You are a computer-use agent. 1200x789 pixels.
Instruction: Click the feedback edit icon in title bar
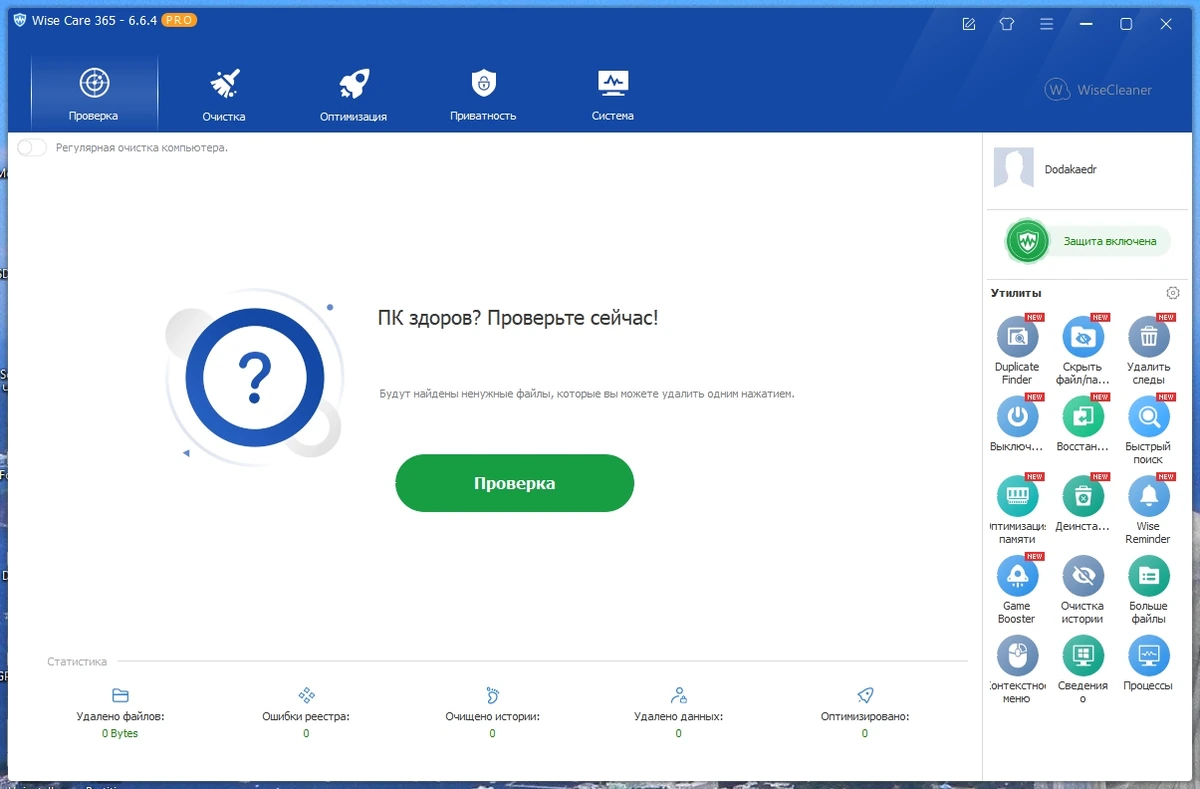pos(969,24)
